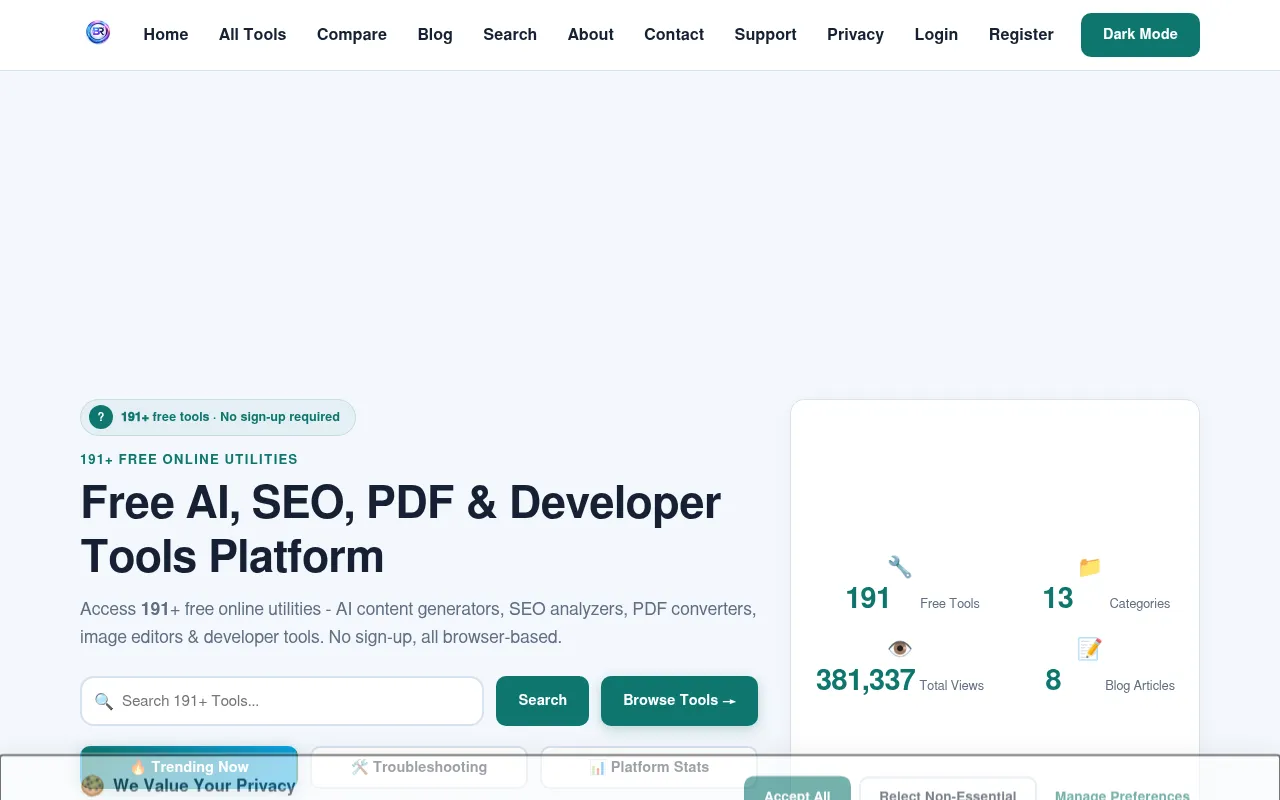This screenshot has width=1280, height=800.
Task: Open the Blog page
Action: pyautogui.click(x=435, y=34)
